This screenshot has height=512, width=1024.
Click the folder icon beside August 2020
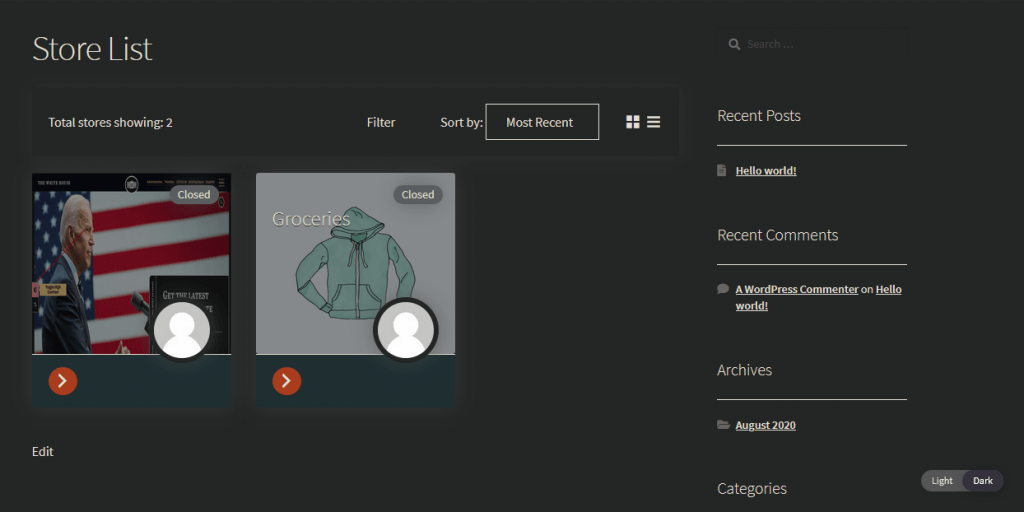724,424
